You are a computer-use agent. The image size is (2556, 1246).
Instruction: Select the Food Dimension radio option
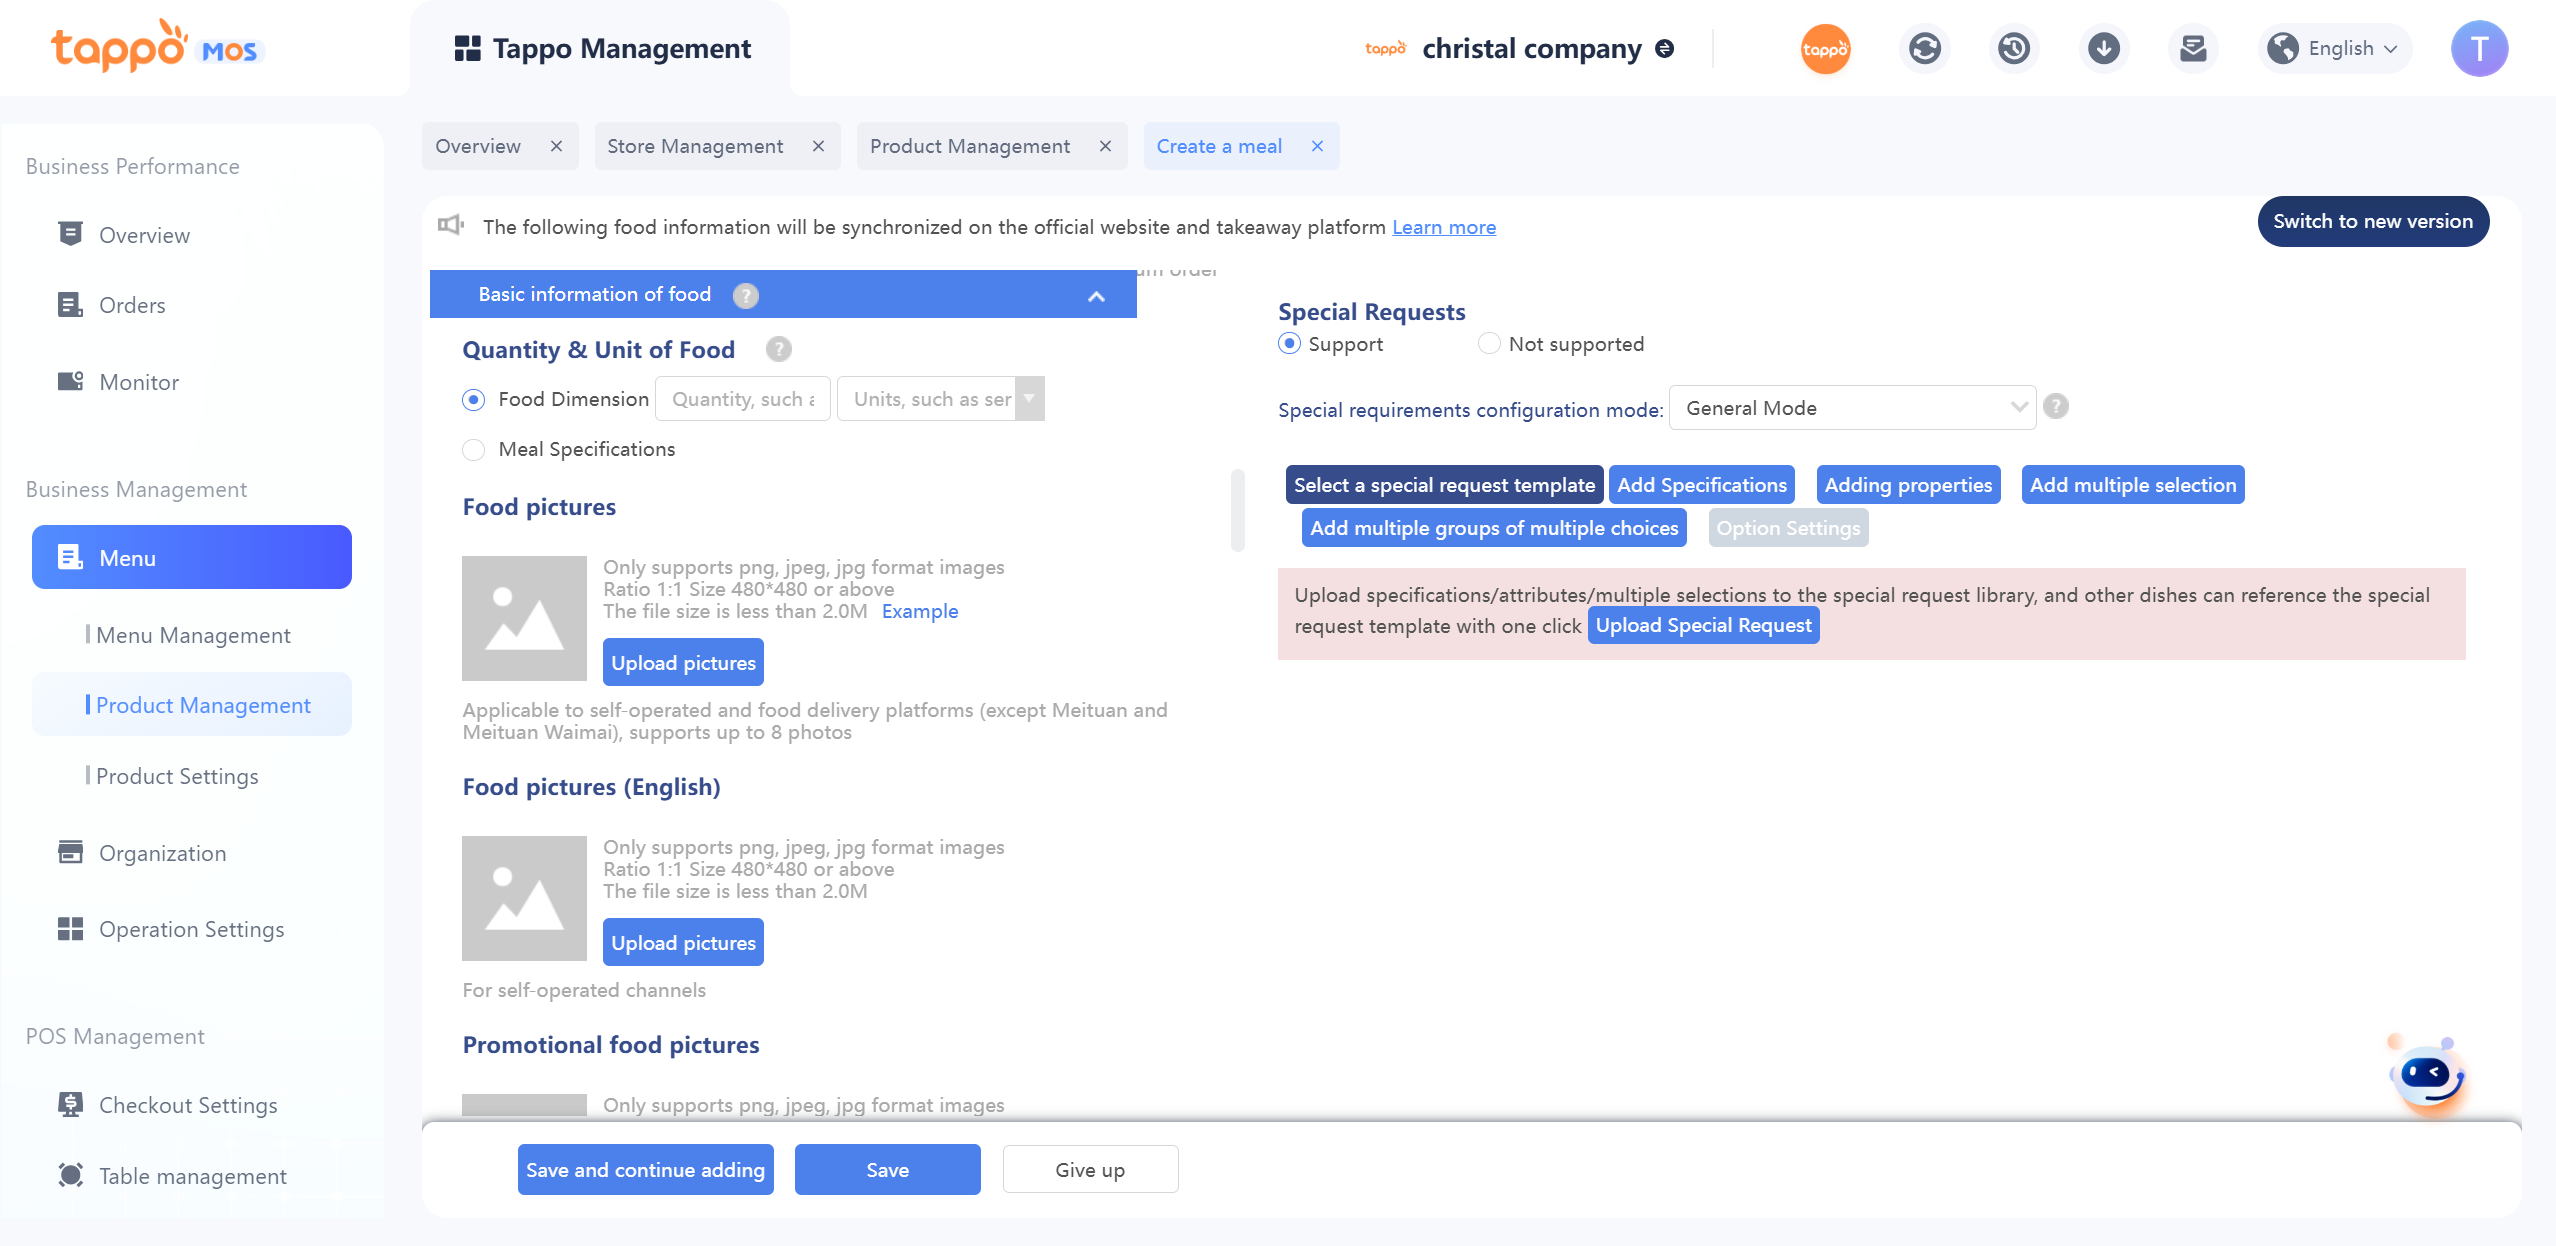click(474, 399)
